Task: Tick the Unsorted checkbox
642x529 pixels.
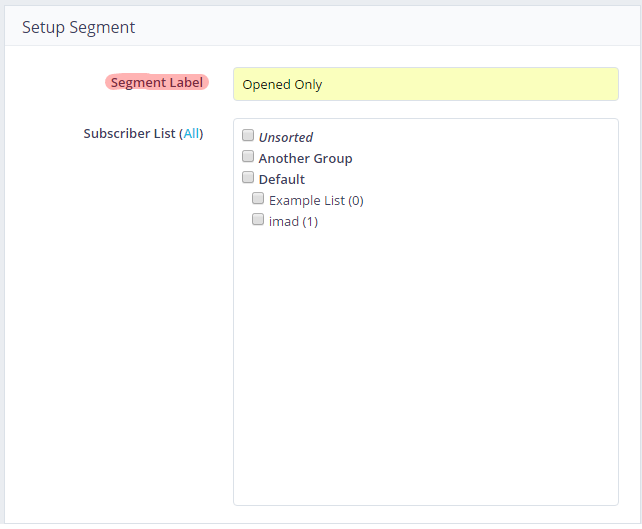Action: [248, 136]
